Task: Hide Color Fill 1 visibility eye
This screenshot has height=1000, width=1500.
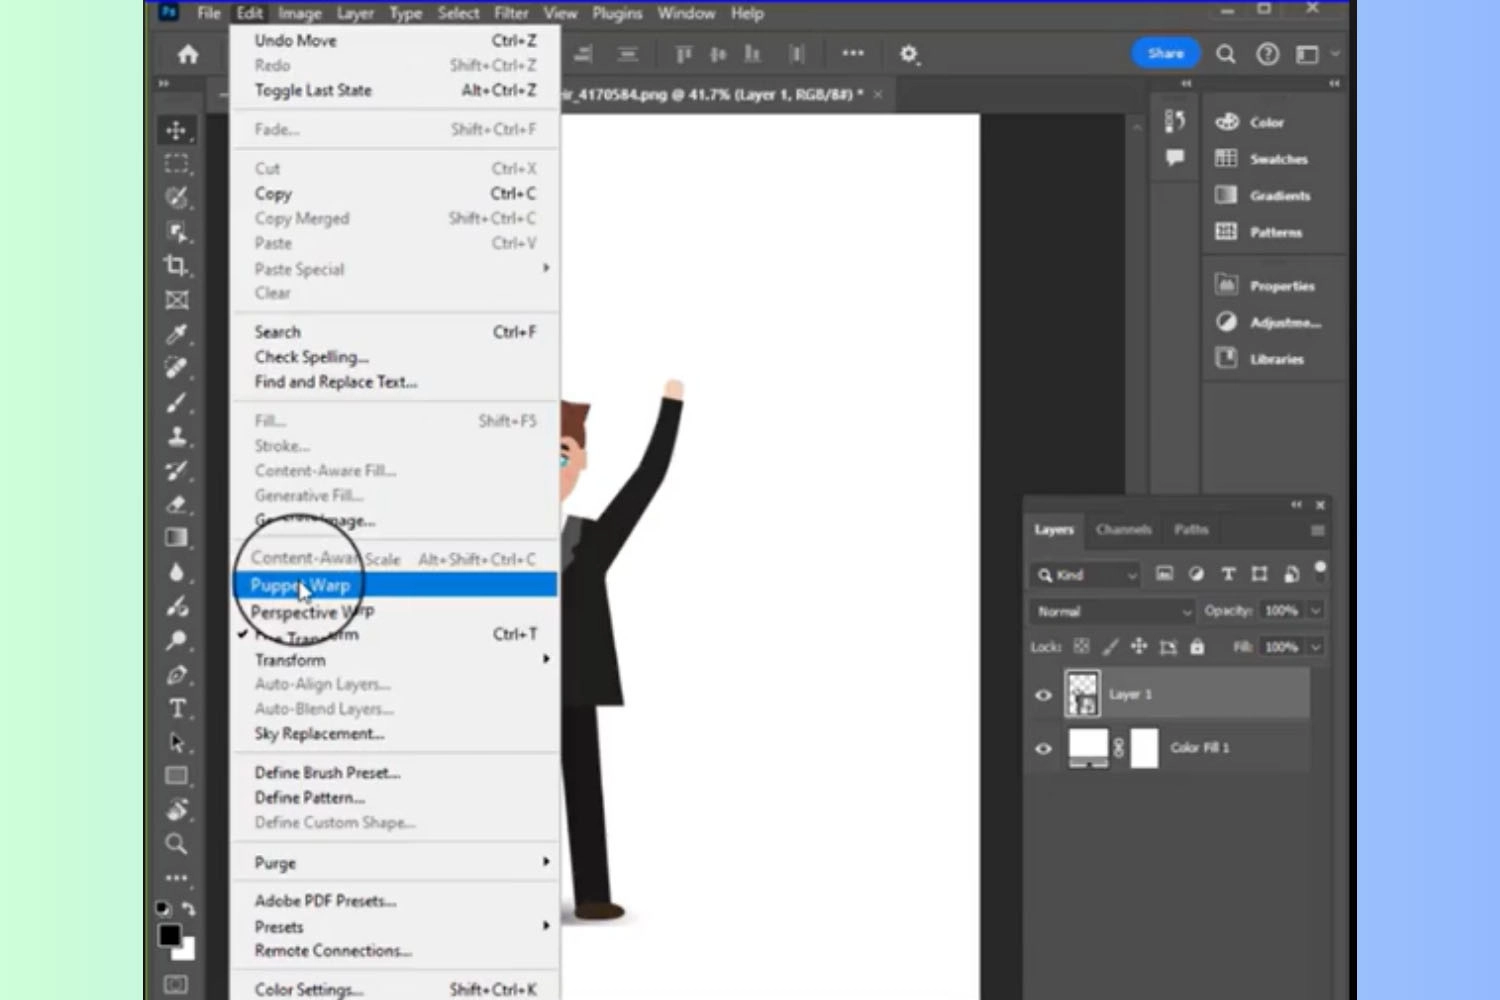Action: (1043, 748)
